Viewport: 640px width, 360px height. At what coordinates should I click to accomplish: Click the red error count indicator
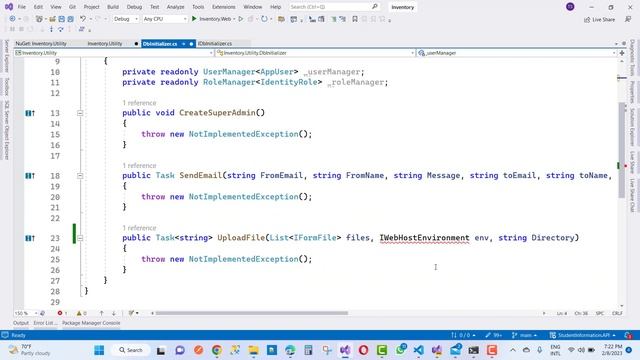(62, 313)
